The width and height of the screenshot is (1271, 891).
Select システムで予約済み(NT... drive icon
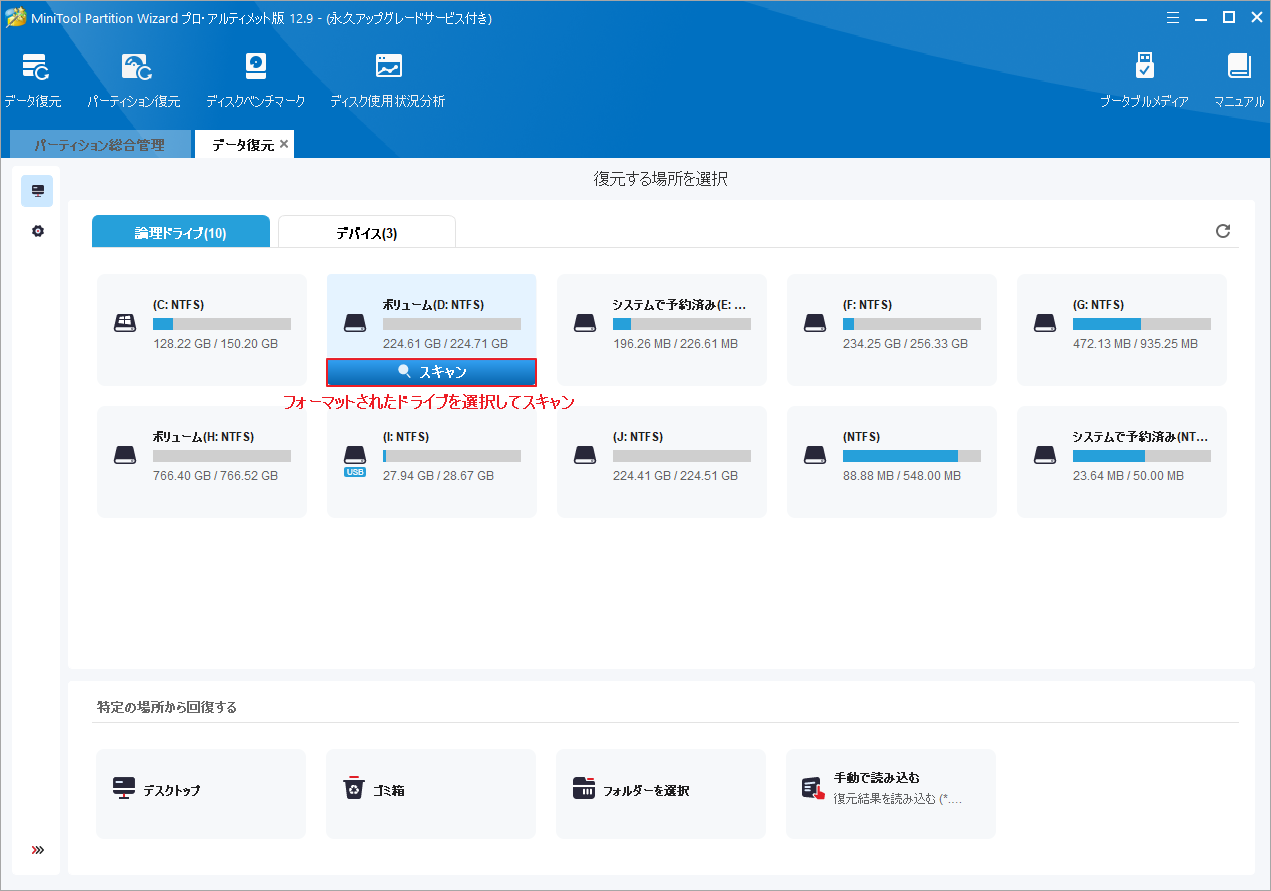pyautogui.click(x=1045, y=456)
